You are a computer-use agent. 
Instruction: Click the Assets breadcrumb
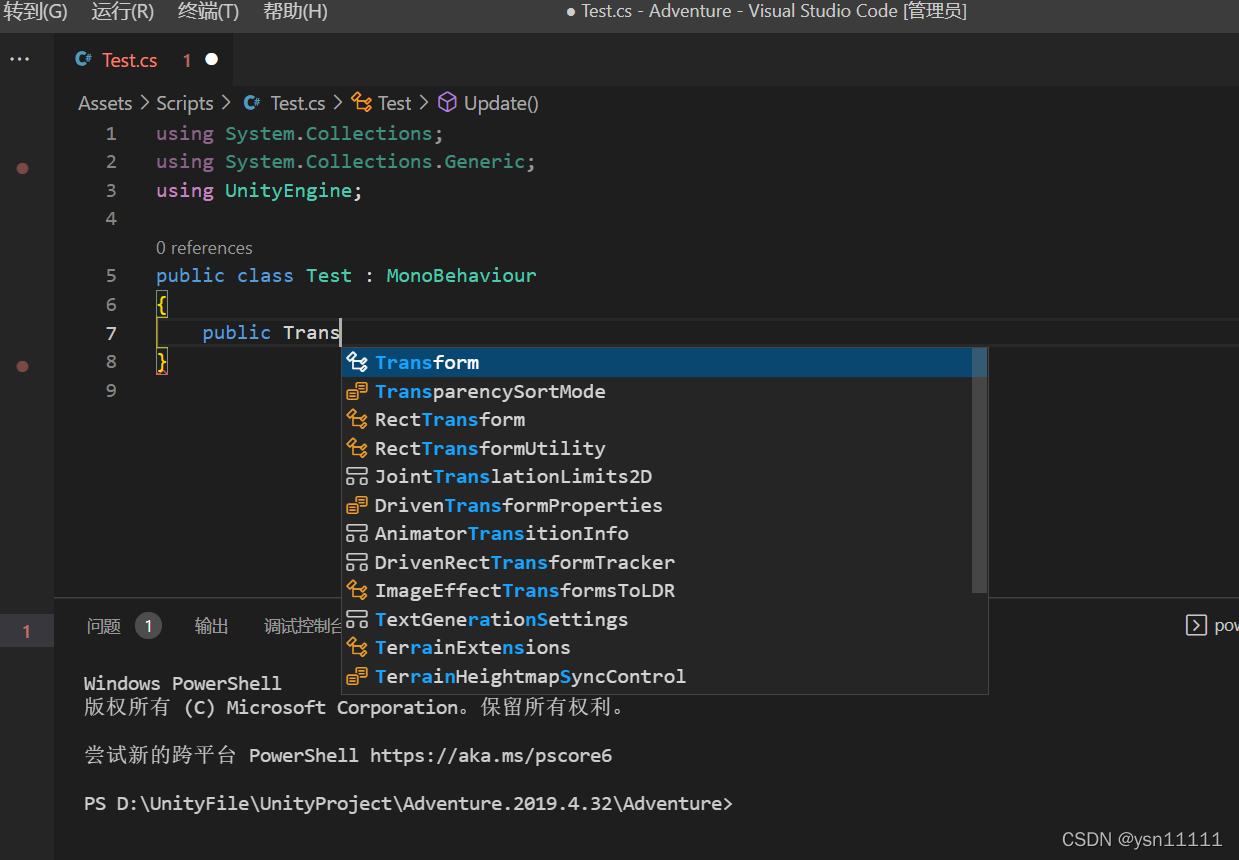point(105,103)
